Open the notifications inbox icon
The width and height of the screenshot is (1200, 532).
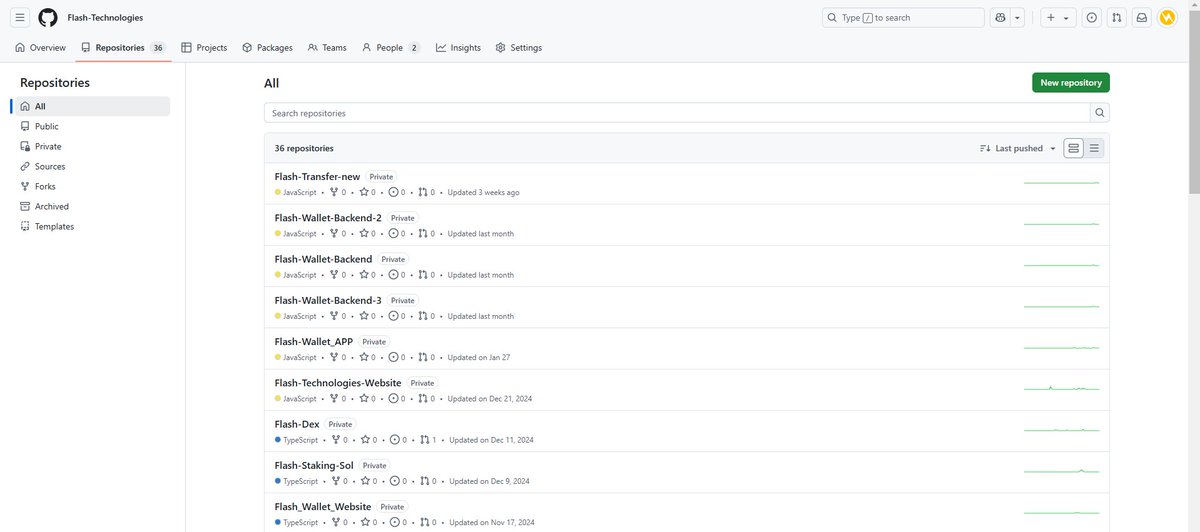click(x=1142, y=17)
